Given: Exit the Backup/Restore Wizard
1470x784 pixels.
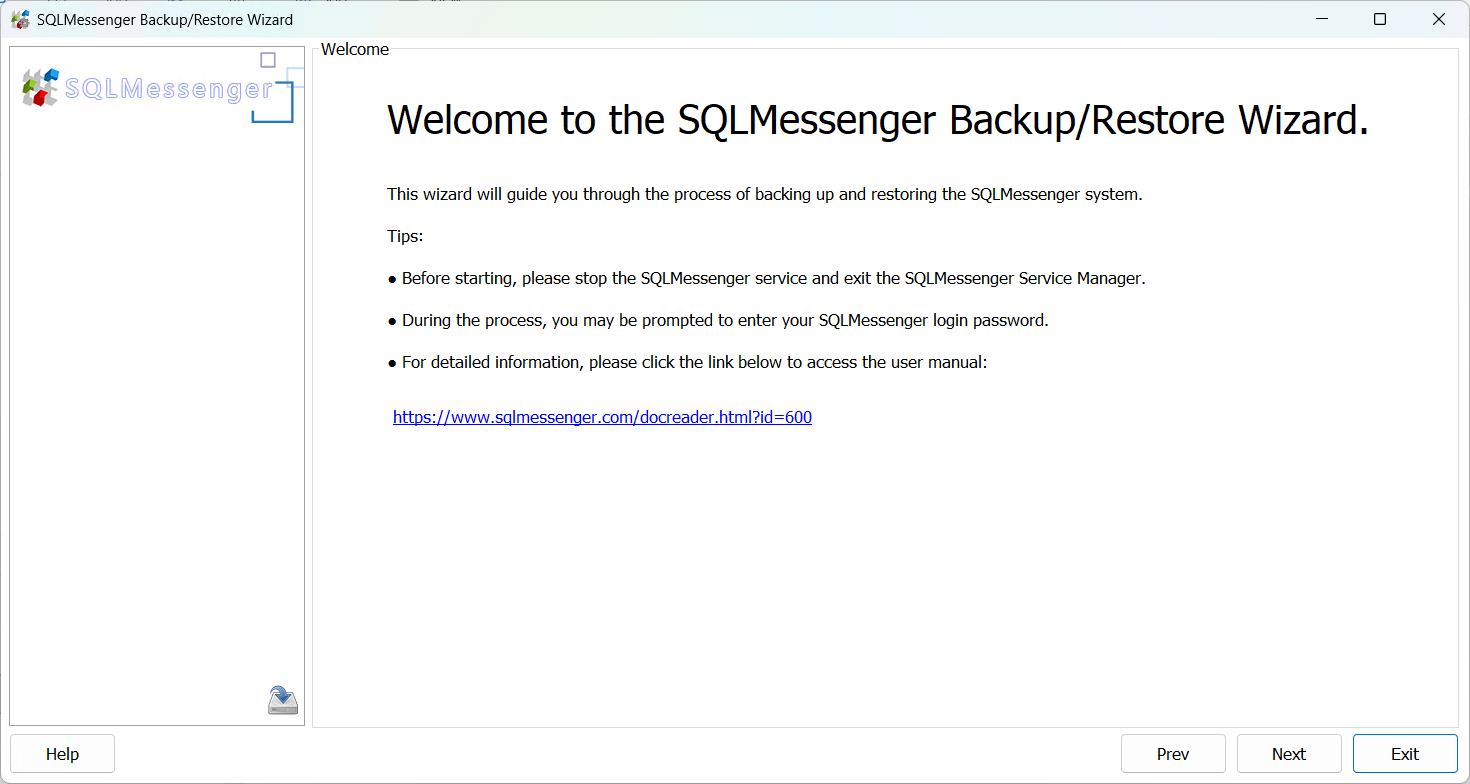Looking at the screenshot, I should click(1405, 753).
